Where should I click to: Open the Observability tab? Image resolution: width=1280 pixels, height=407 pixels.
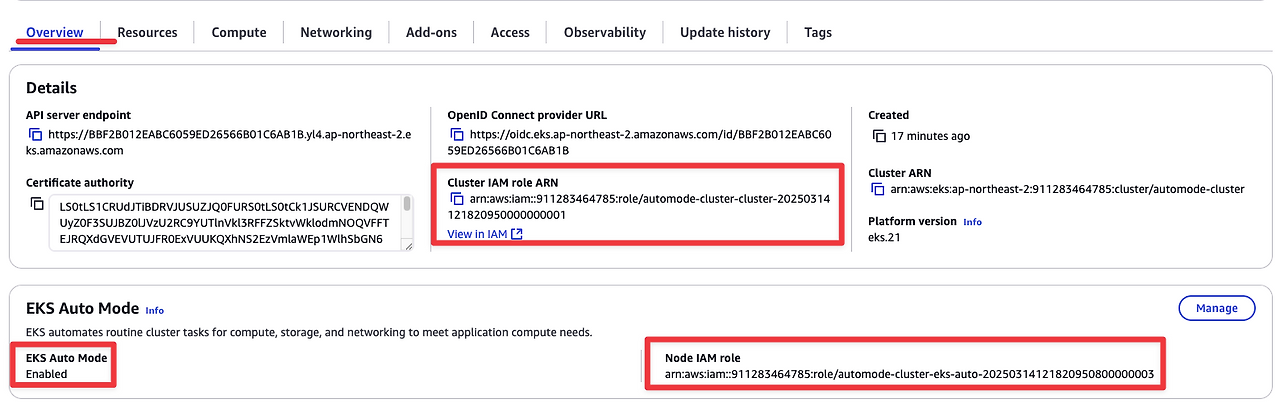coord(605,32)
